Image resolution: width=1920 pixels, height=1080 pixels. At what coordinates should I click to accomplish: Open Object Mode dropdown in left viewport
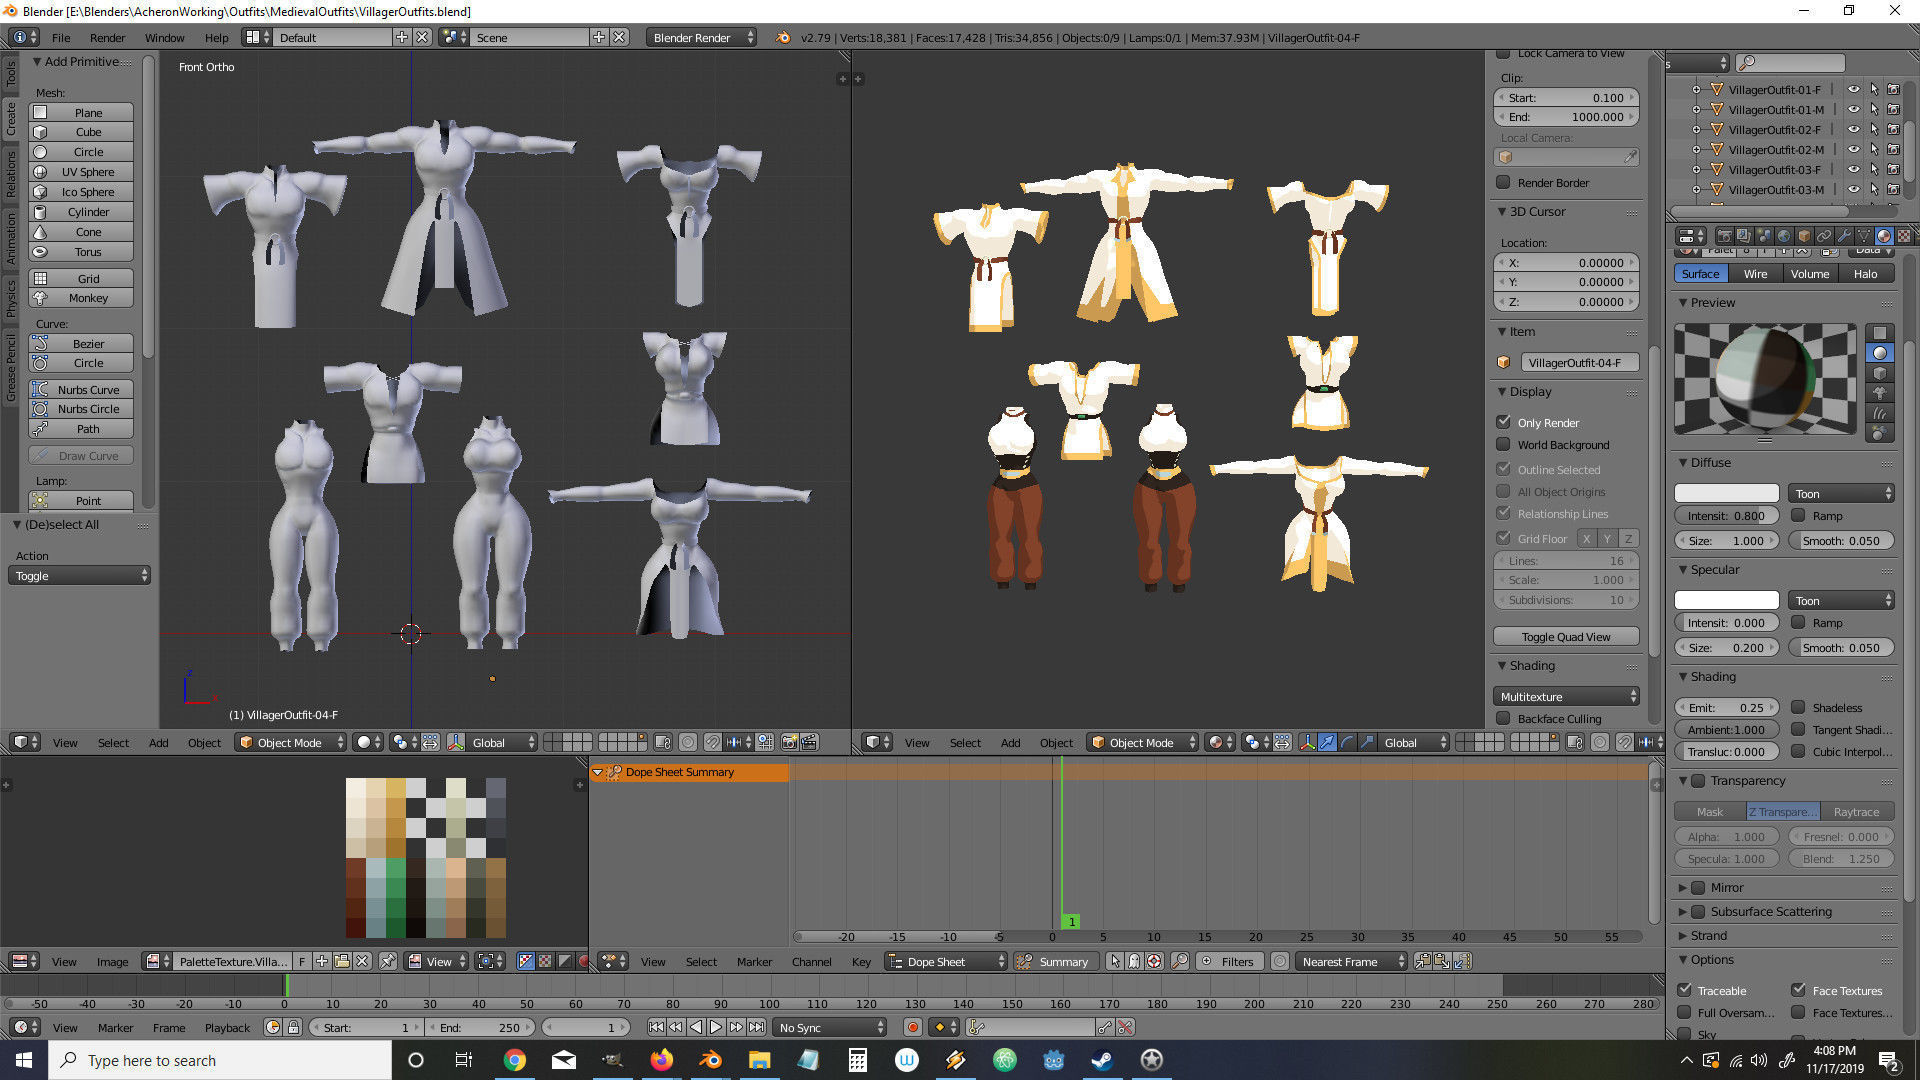pos(291,742)
